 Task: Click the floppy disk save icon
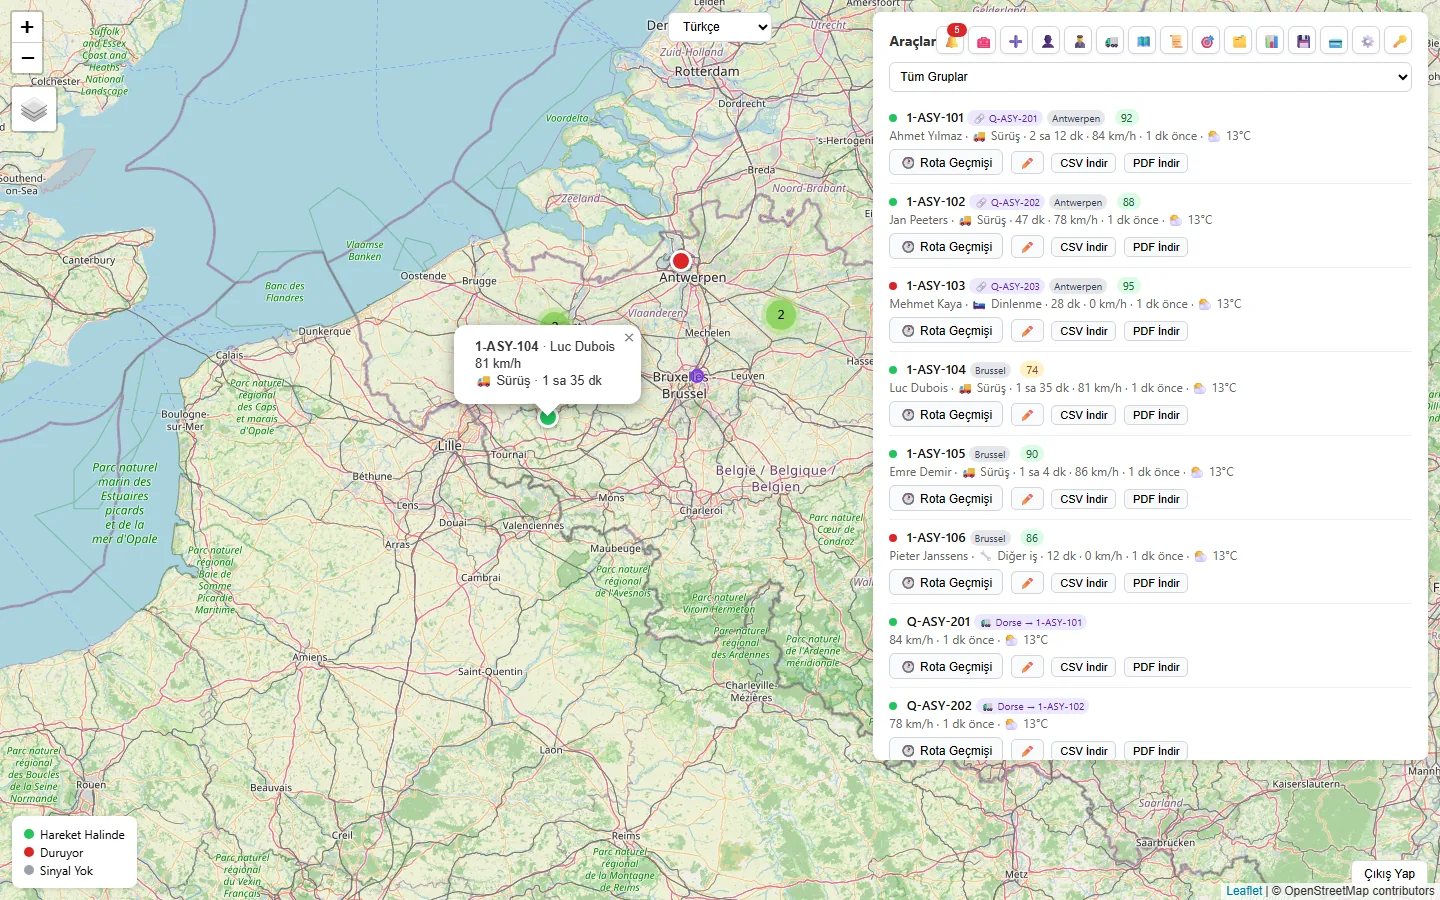(1304, 41)
